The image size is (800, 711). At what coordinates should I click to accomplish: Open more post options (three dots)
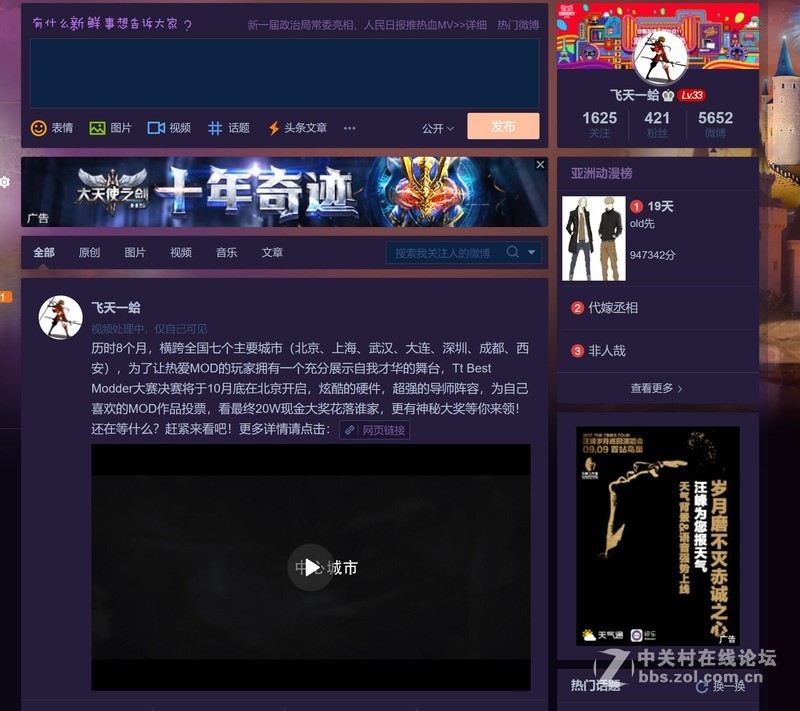point(349,128)
